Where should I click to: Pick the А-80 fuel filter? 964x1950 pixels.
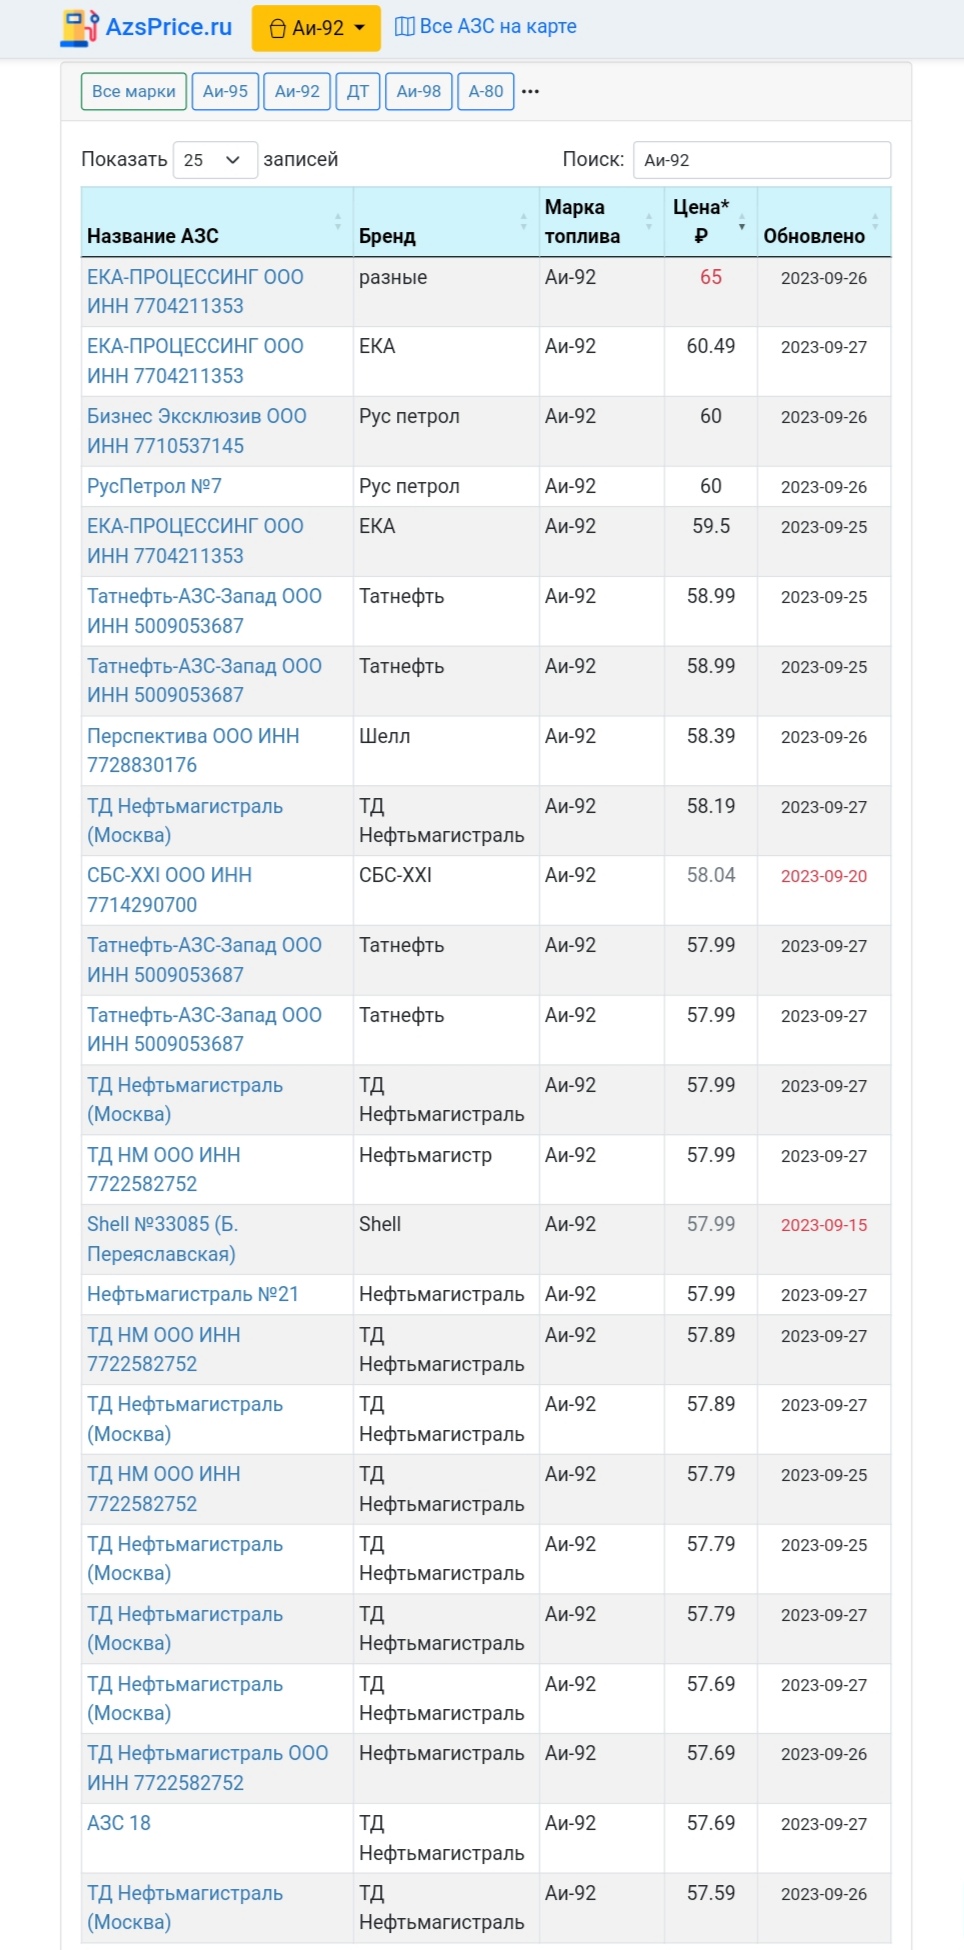[x=486, y=92]
